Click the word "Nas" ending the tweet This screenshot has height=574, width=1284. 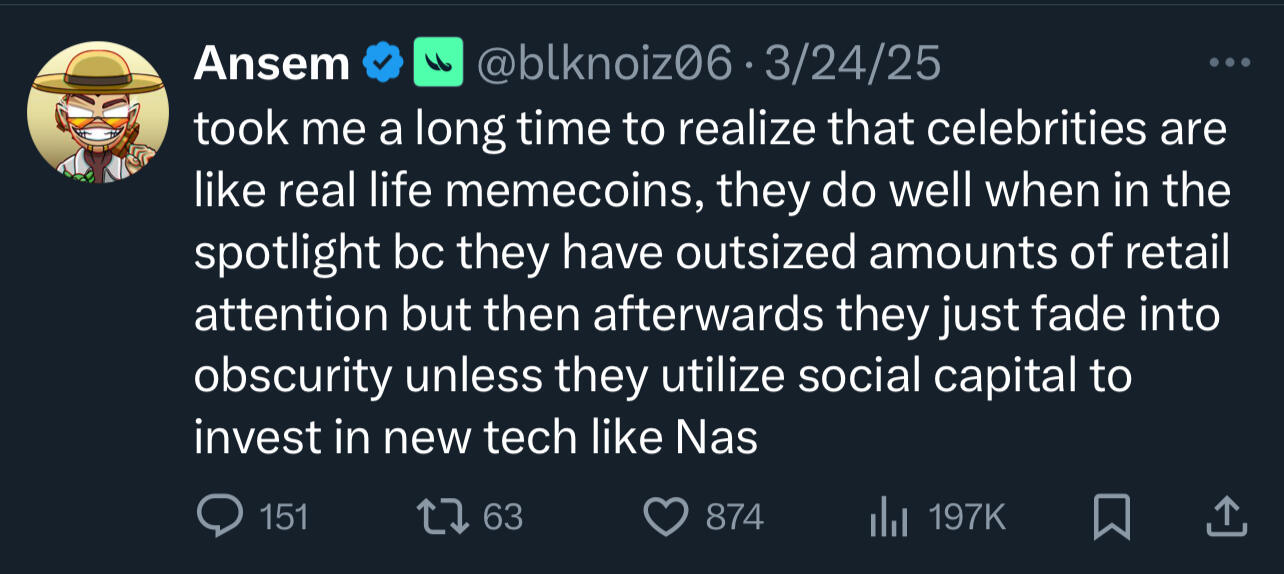[717, 439]
